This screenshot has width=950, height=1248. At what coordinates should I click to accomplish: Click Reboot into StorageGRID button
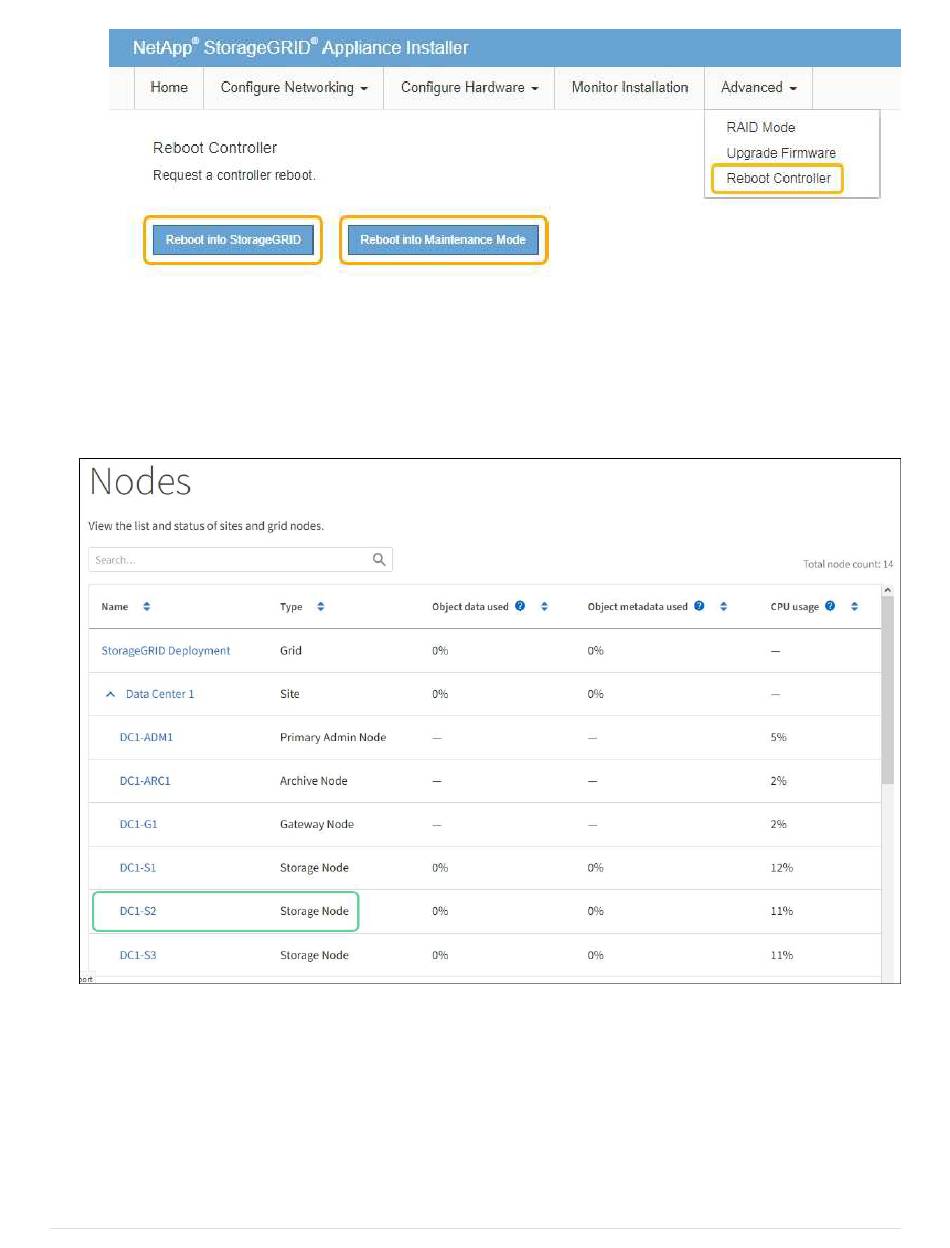click(233, 240)
